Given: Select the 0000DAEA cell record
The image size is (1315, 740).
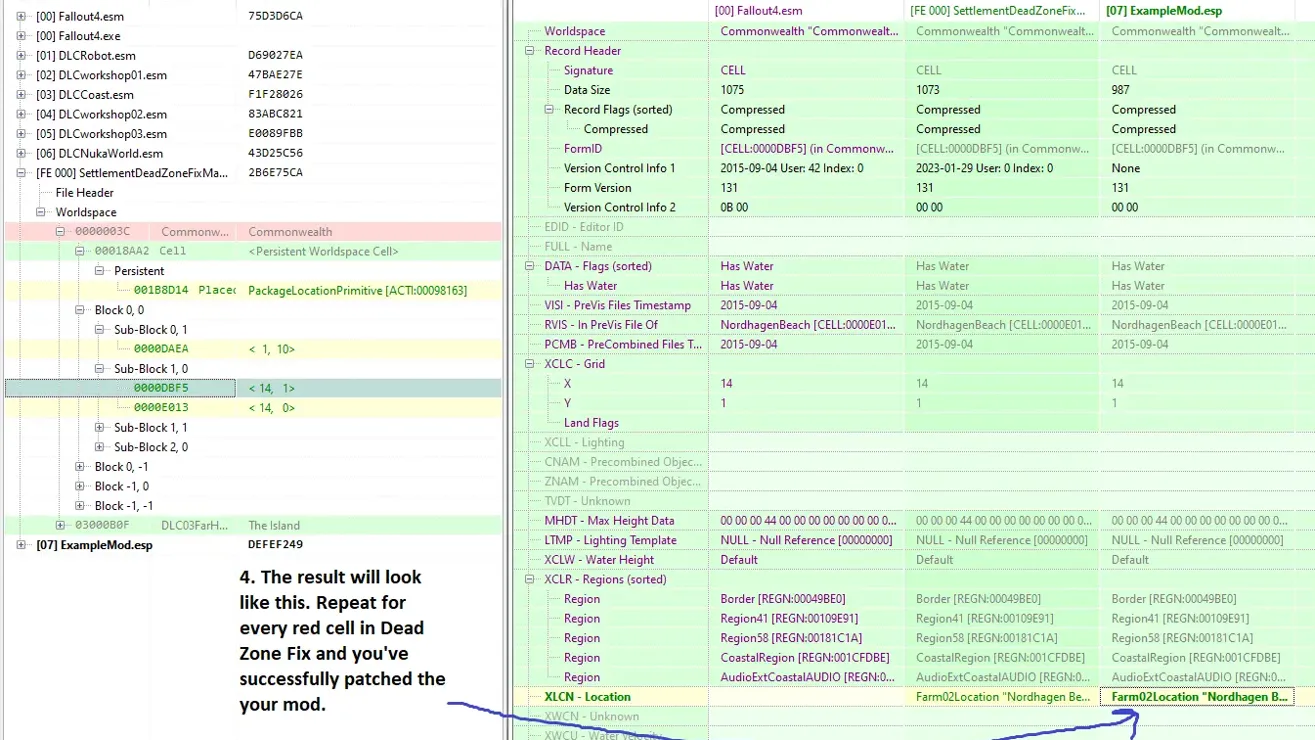Looking at the screenshot, I should [161, 349].
